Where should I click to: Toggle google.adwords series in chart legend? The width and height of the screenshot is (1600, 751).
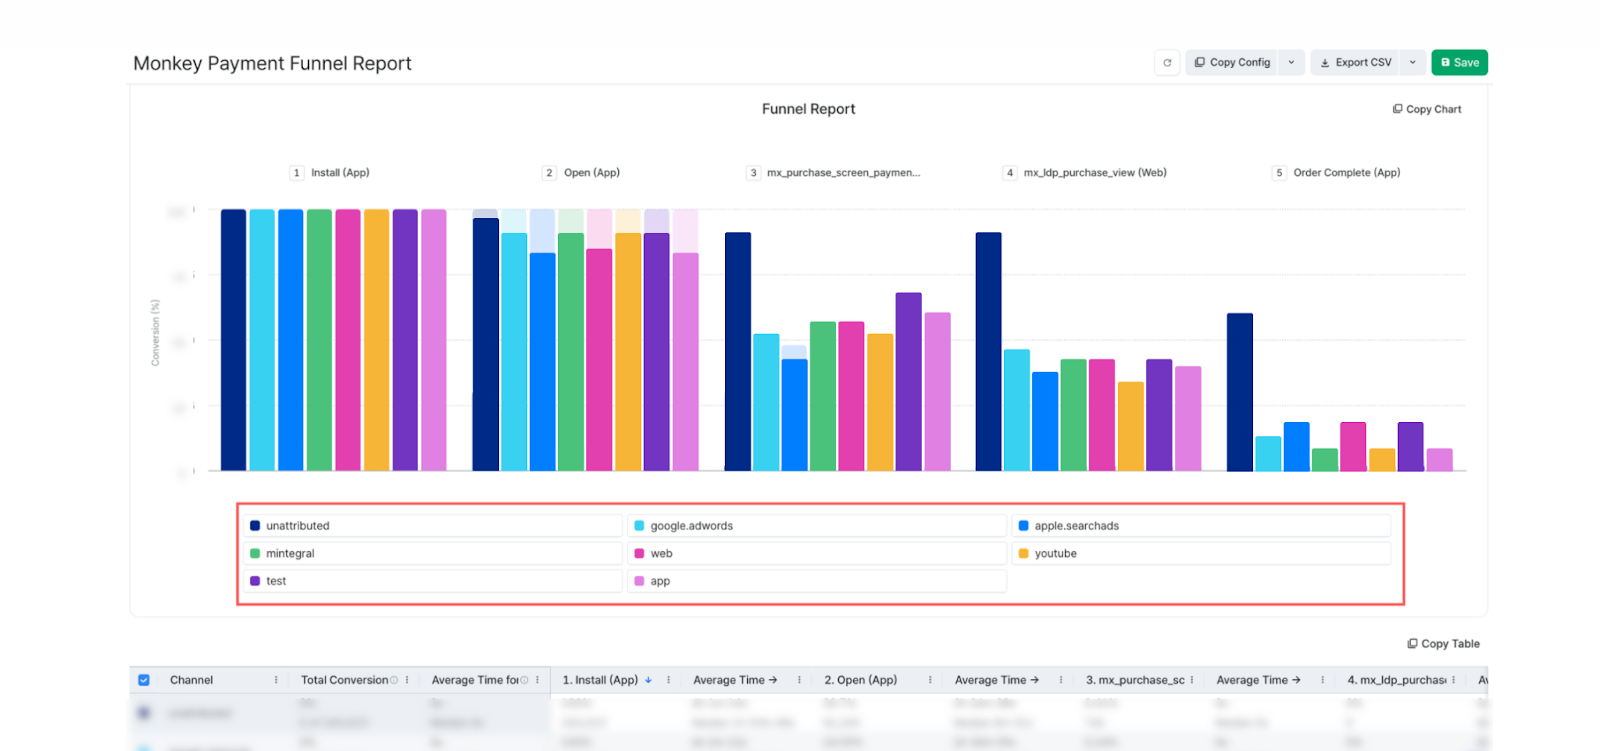(x=691, y=526)
